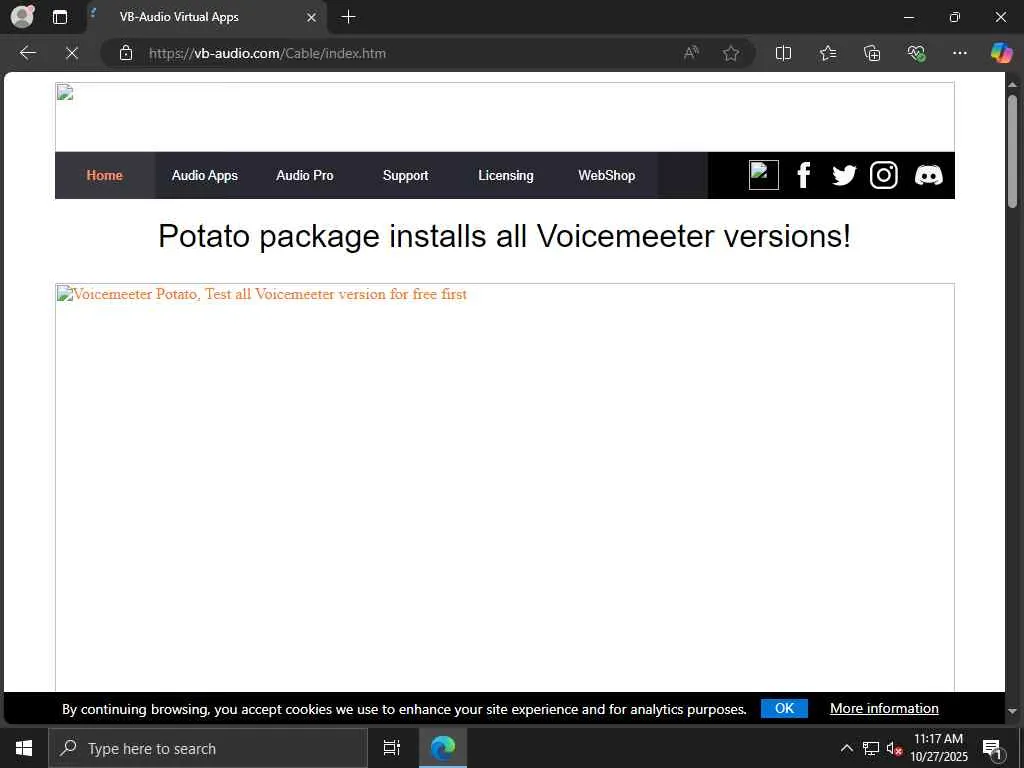Screen dimensions: 1024x768
Task: Add this page to favorites
Action: pos(731,53)
